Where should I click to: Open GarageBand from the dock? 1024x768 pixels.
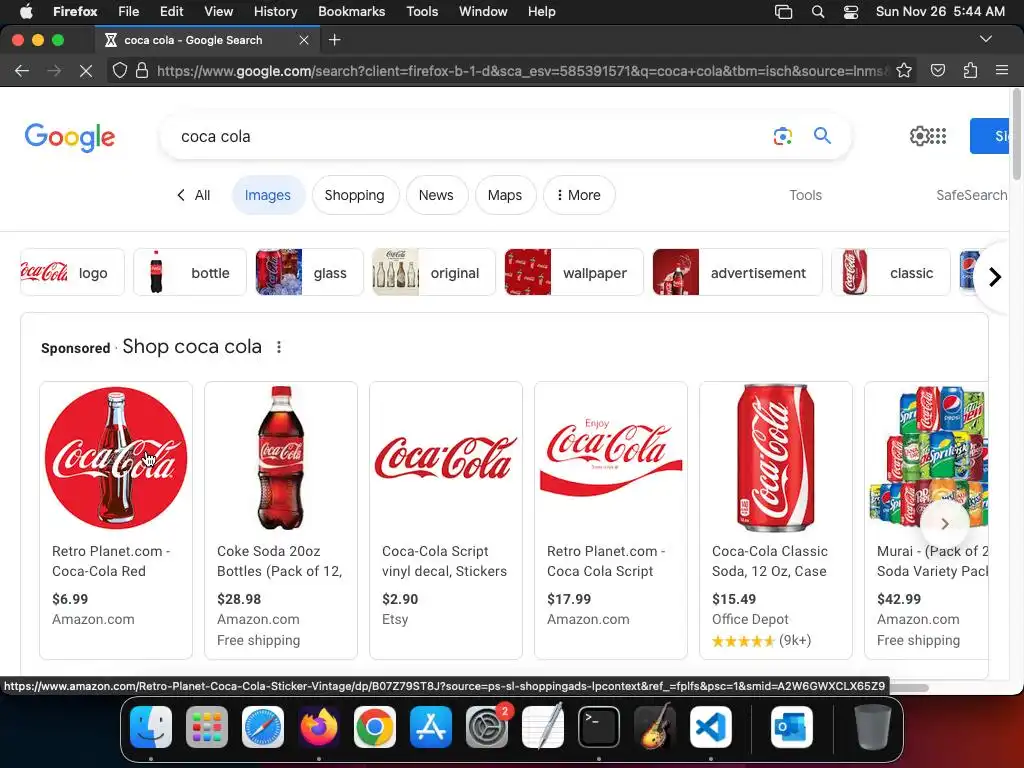tap(655, 727)
